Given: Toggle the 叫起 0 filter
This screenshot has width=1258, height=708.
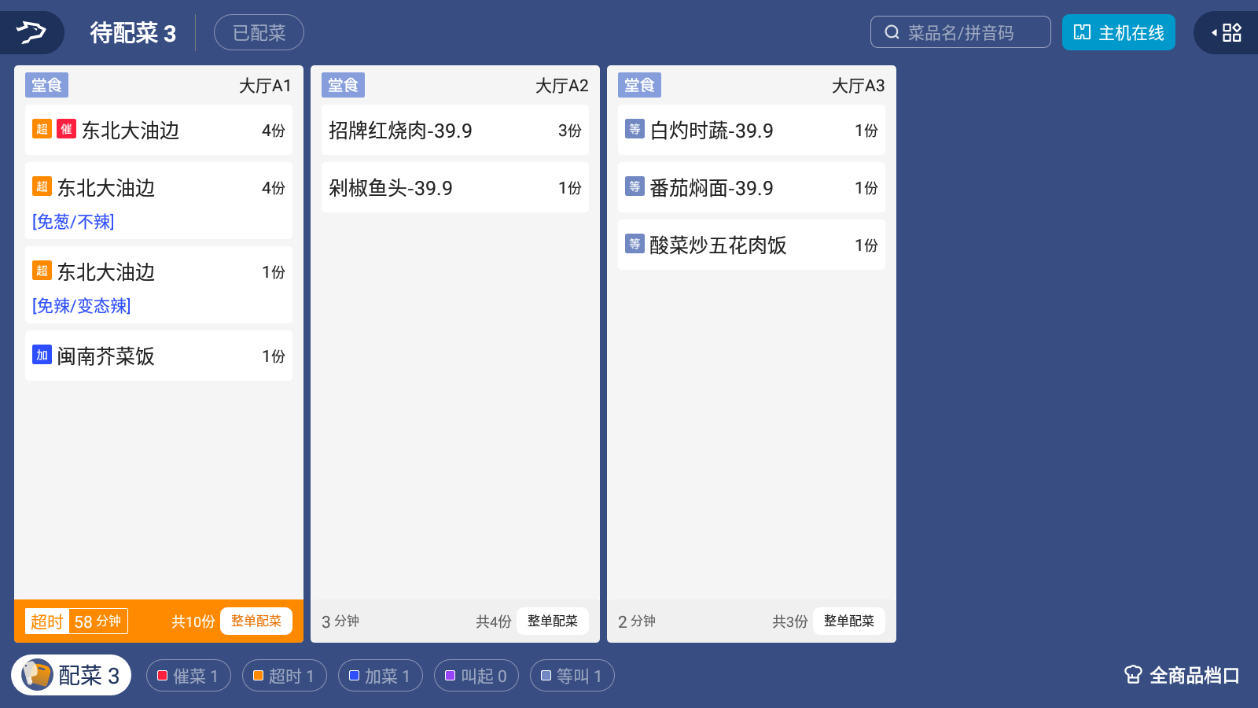Looking at the screenshot, I should coord(476,676).
